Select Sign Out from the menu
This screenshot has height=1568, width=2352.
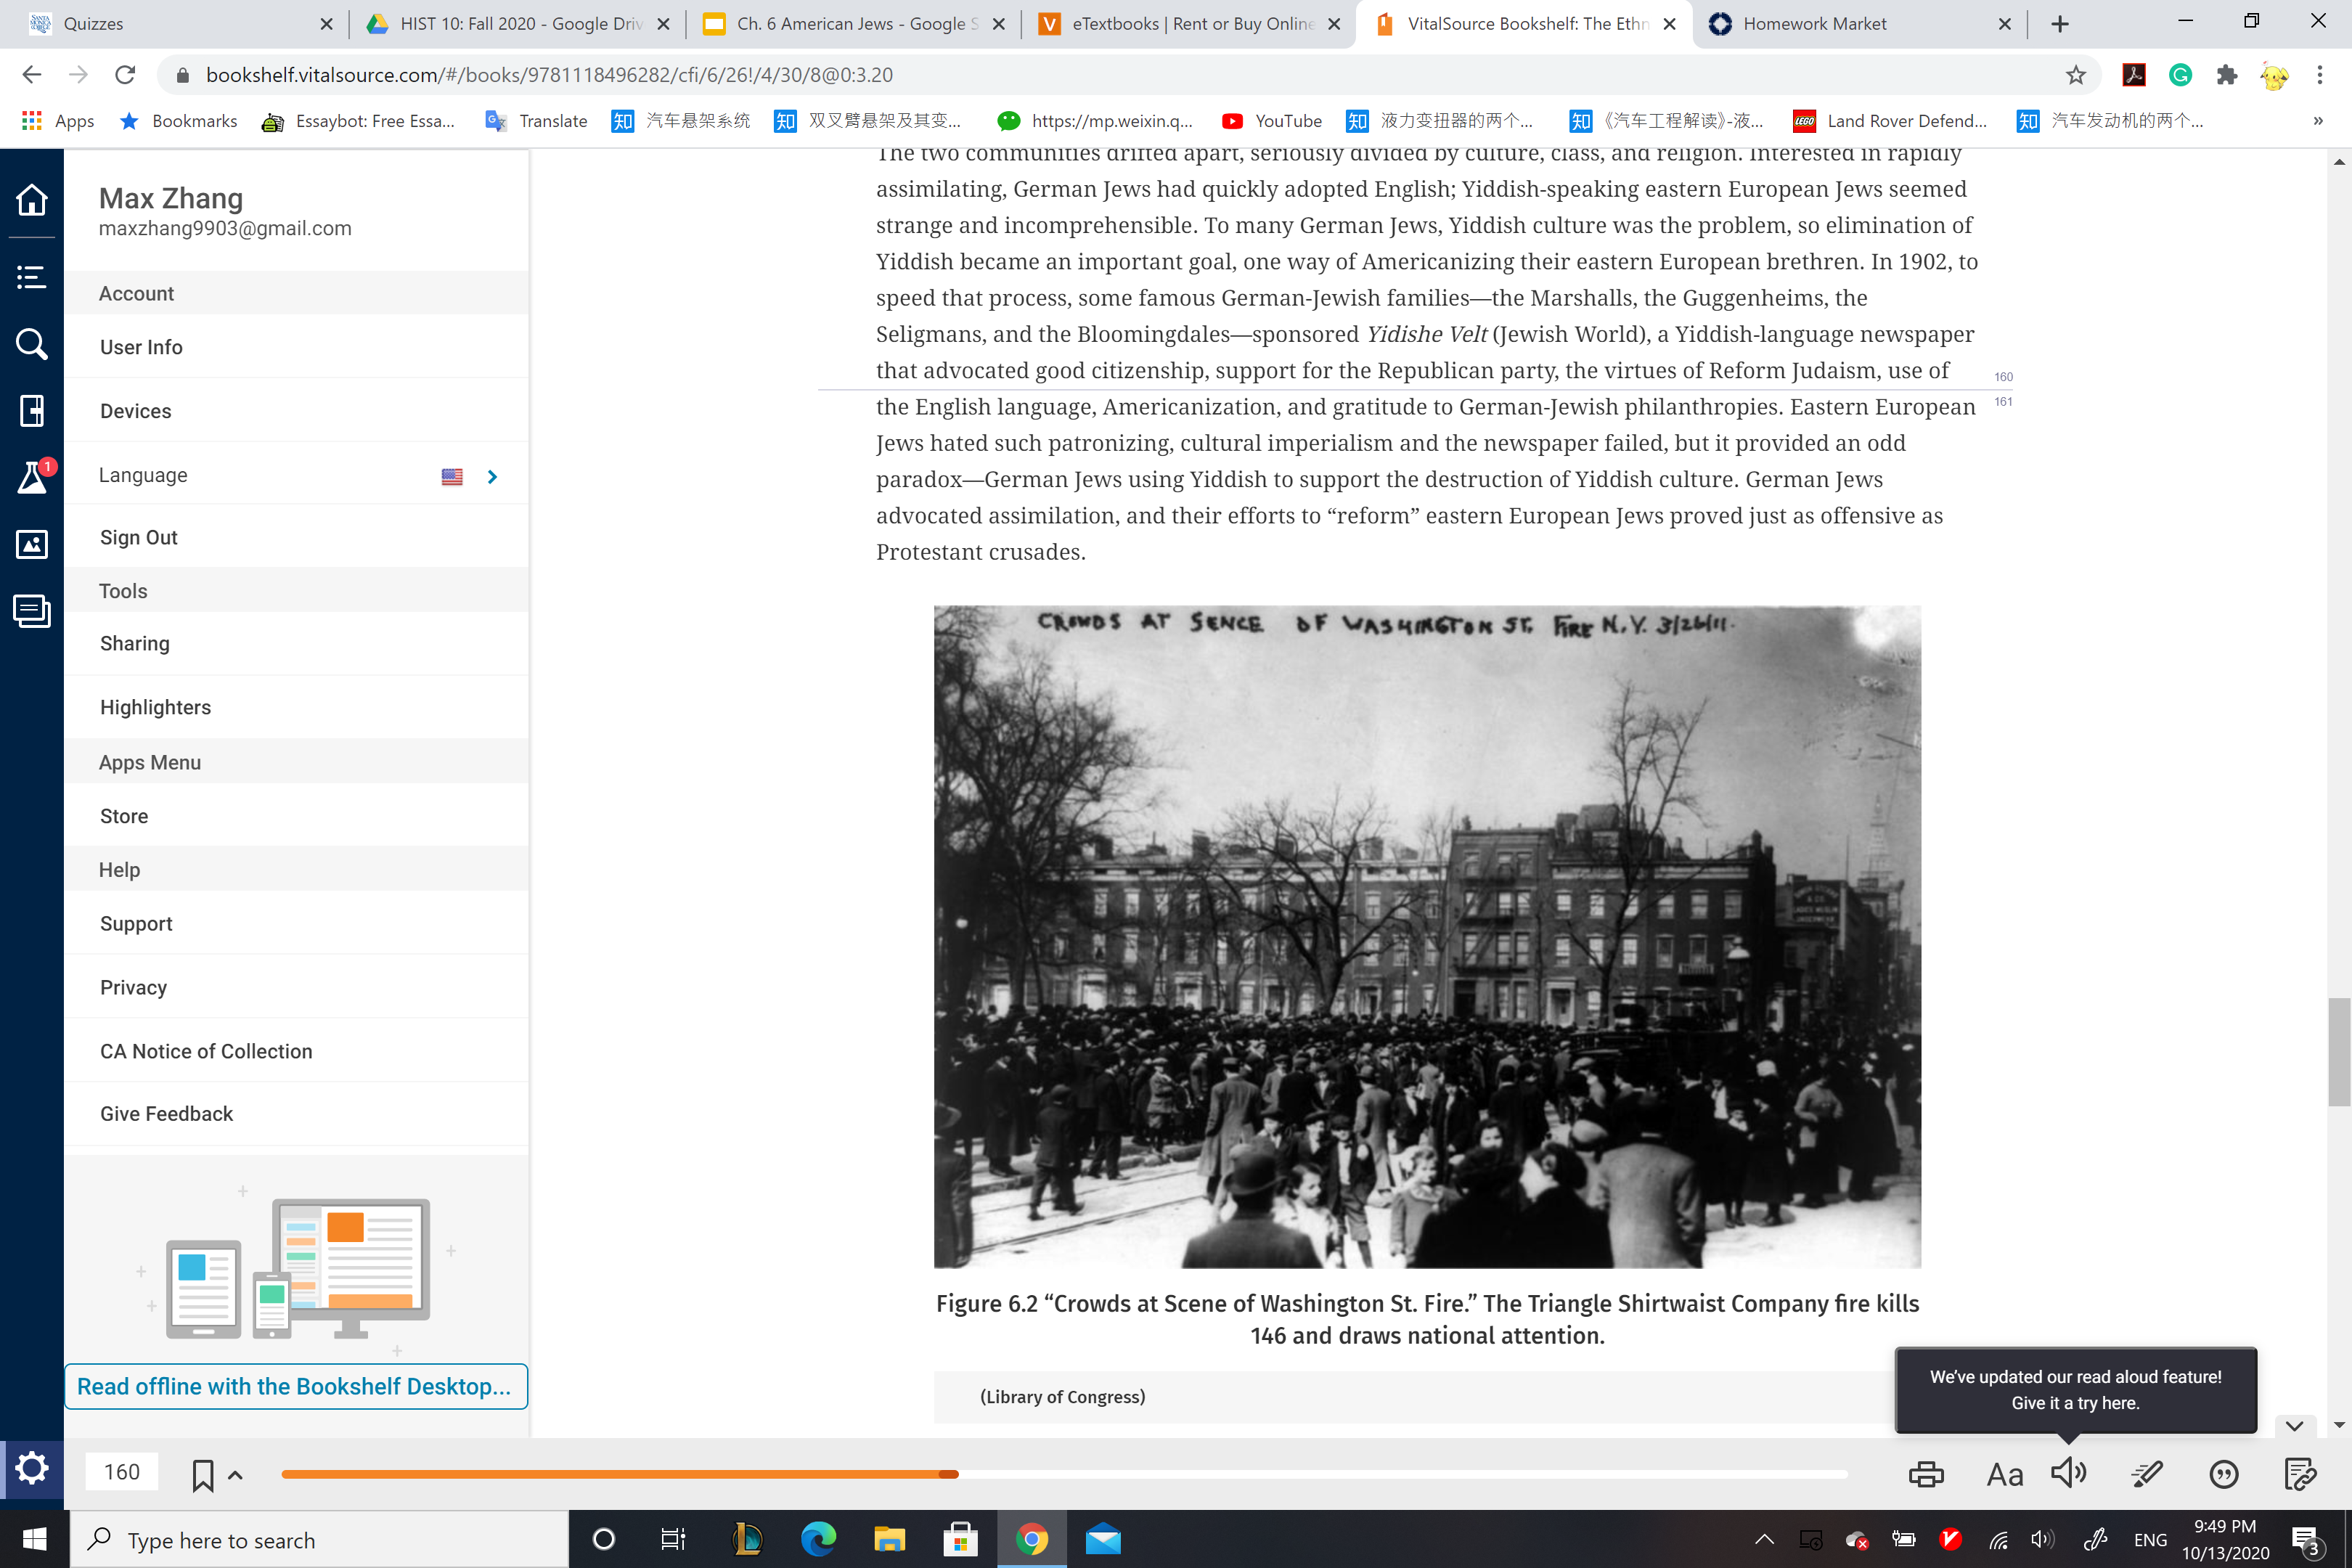(x=296, y=538)
